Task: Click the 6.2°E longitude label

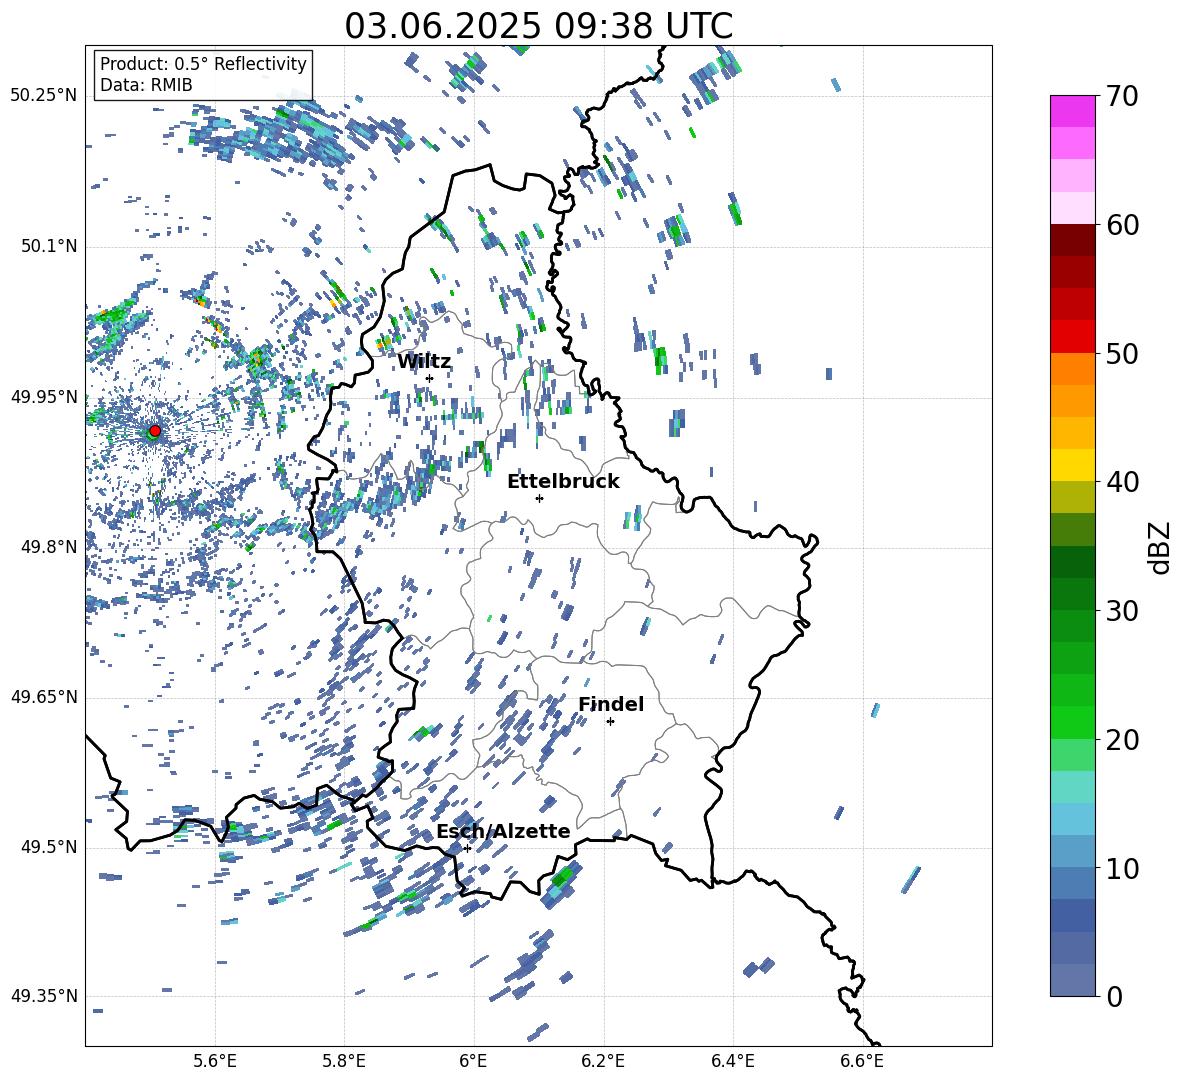Action: (603, 1061)
